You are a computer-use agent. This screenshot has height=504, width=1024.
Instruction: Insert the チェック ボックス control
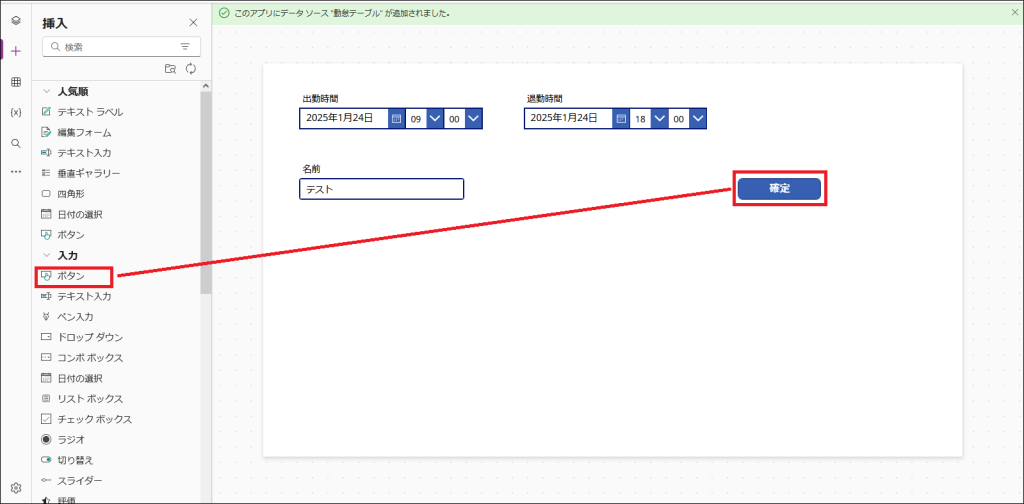94,419
